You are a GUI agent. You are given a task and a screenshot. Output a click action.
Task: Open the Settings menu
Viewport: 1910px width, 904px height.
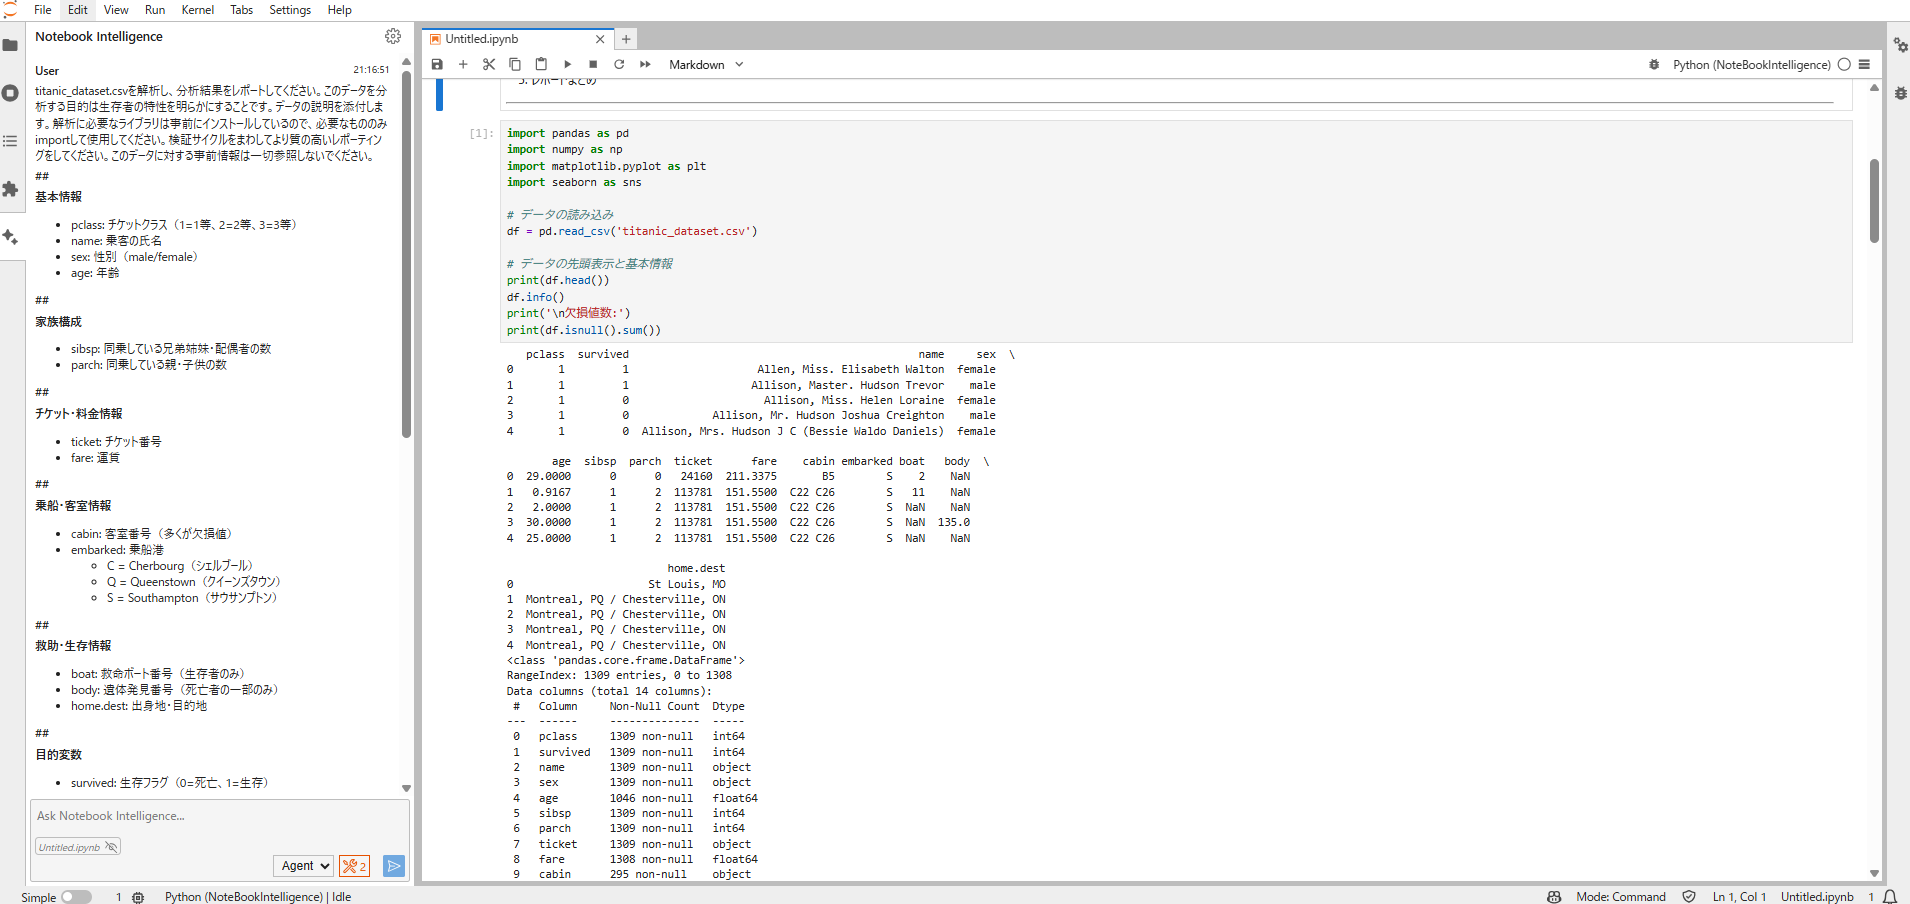coord(290,10)
